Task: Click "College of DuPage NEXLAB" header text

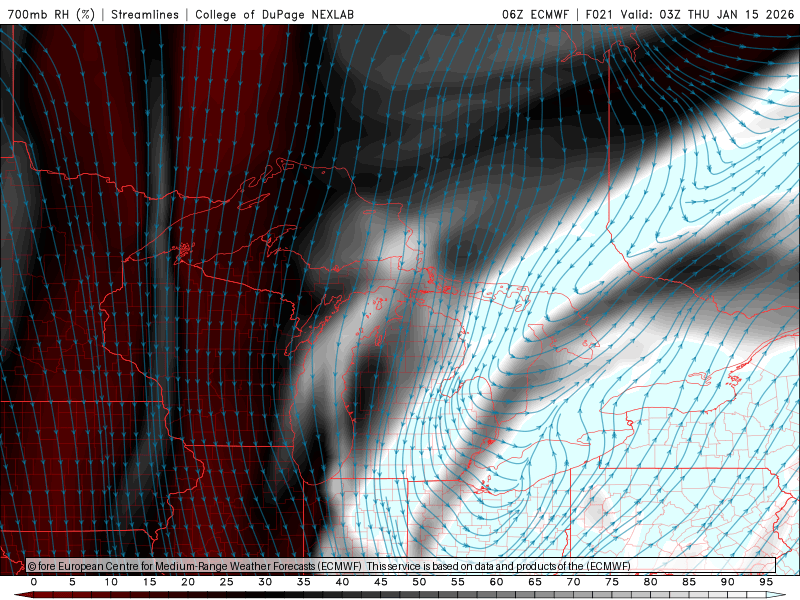Action: tap(274, 14)
